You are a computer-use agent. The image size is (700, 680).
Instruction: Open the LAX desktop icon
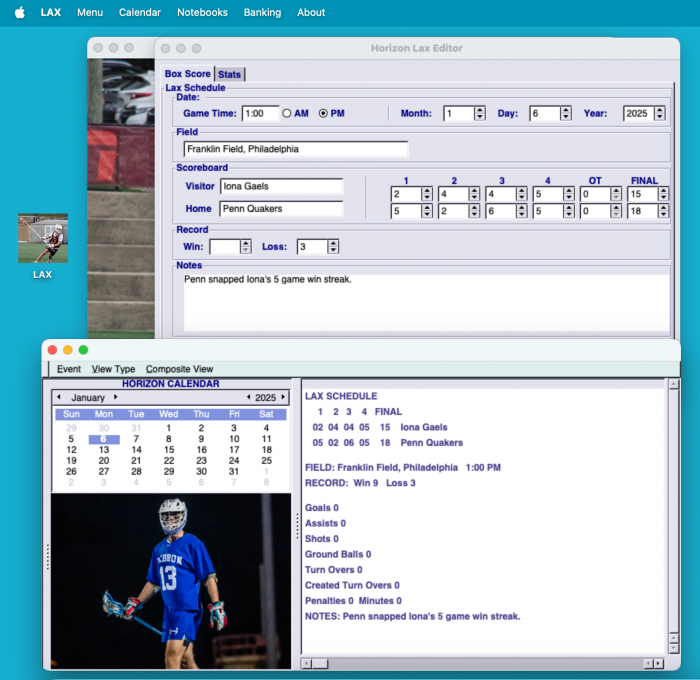coord(43,239)
